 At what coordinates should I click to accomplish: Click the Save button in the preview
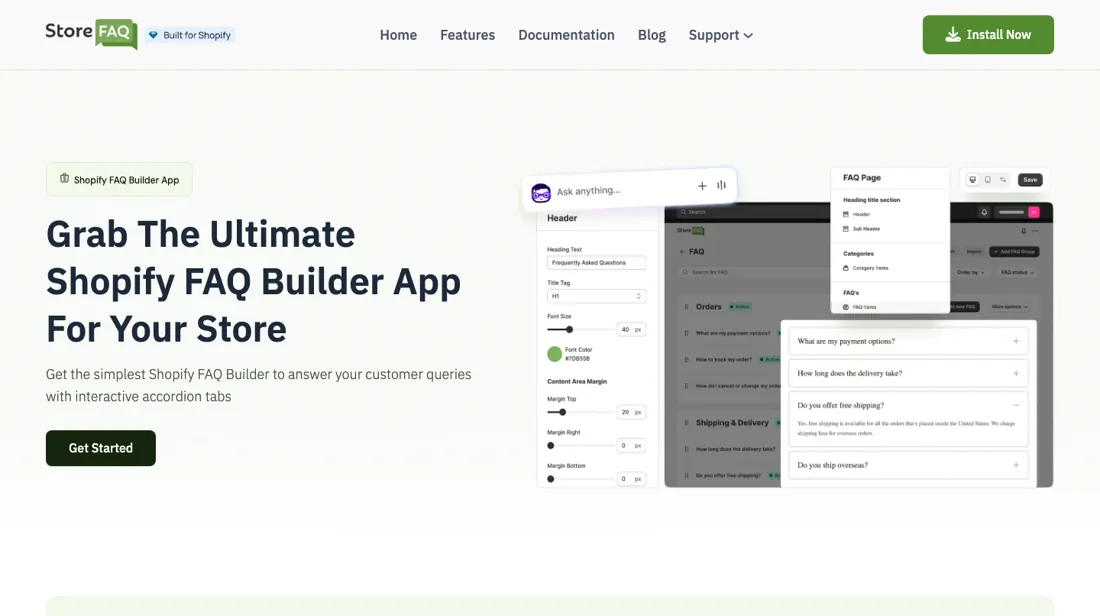[1030, 180]
